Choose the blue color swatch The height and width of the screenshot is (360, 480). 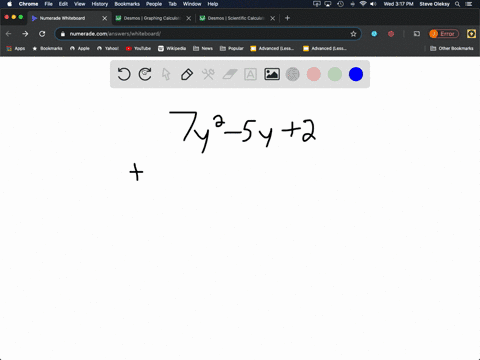356,74
